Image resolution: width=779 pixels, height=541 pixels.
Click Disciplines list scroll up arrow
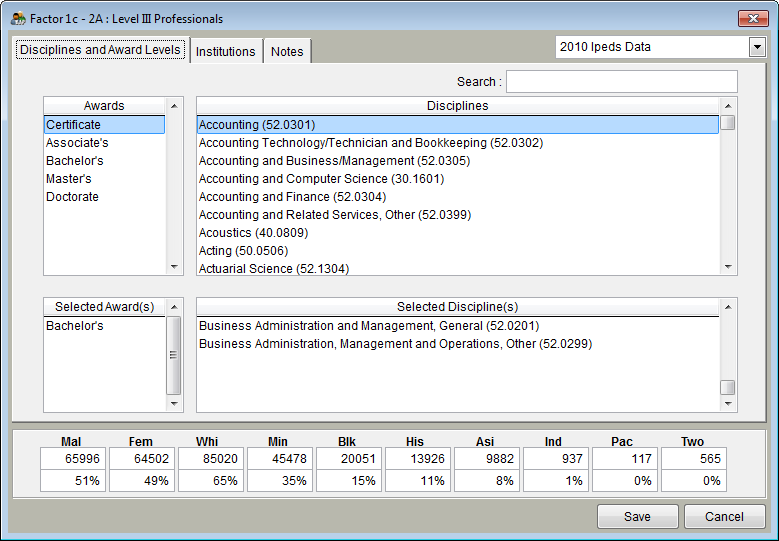pos(728,106)
